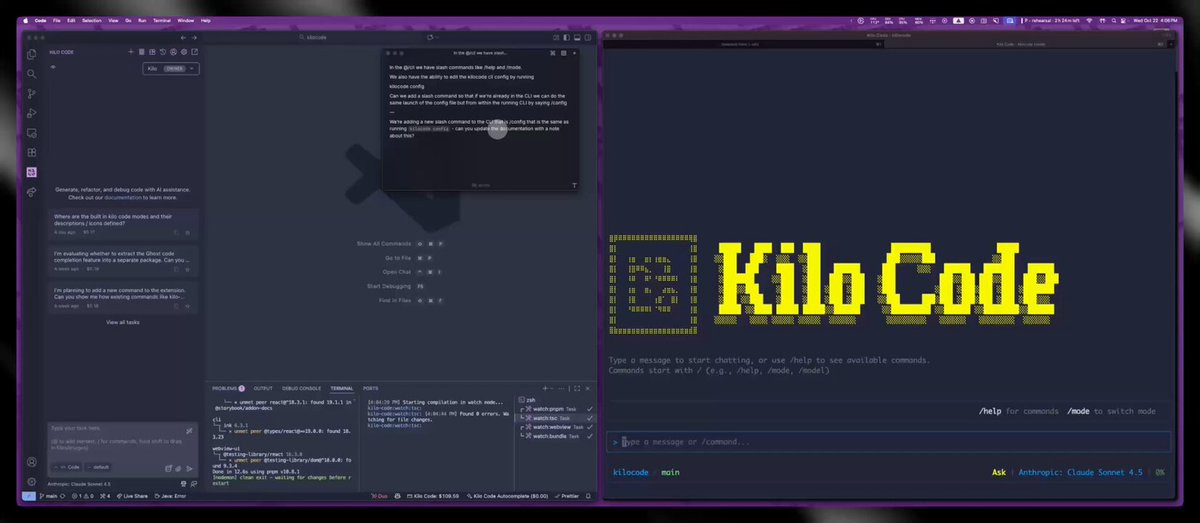Image resolution: width=1200 pixels, height=523 pixels.
Task: Open the Selection menu in menu bar
Action: coord(91,20)
